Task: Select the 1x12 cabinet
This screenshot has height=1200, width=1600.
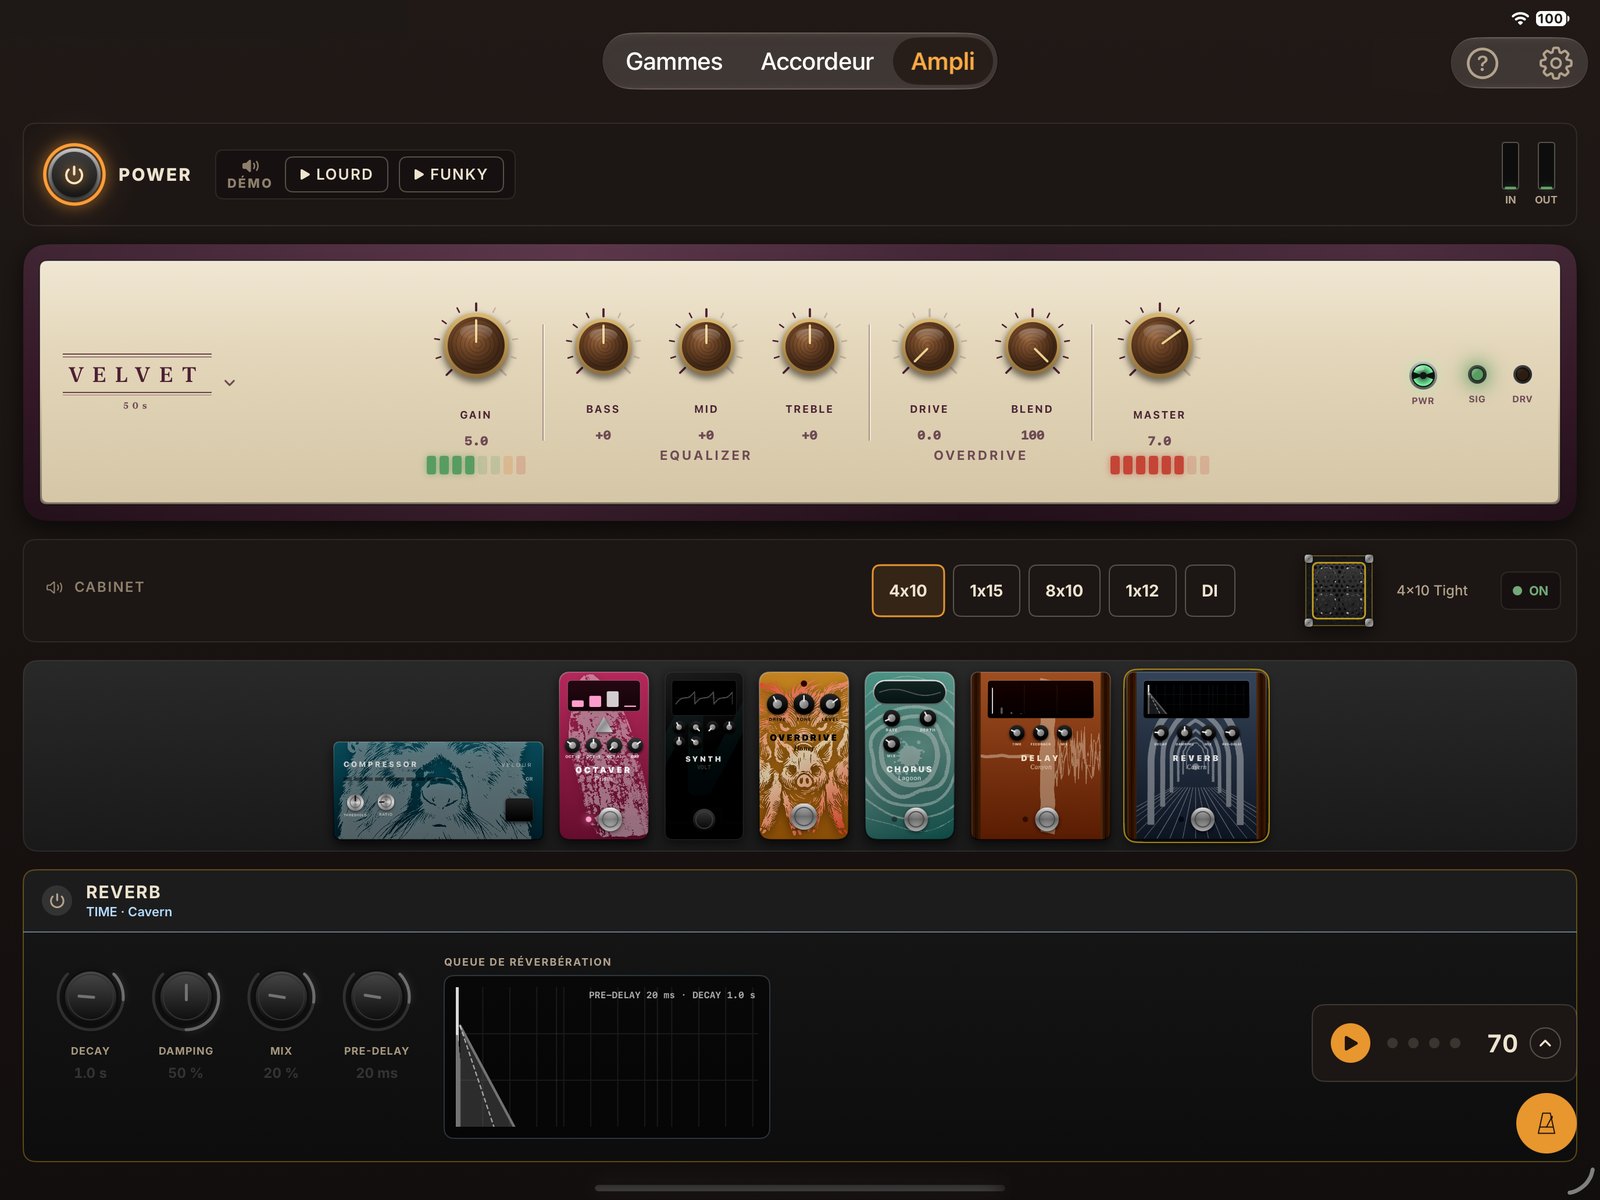Action: [x=1142, y=591]
